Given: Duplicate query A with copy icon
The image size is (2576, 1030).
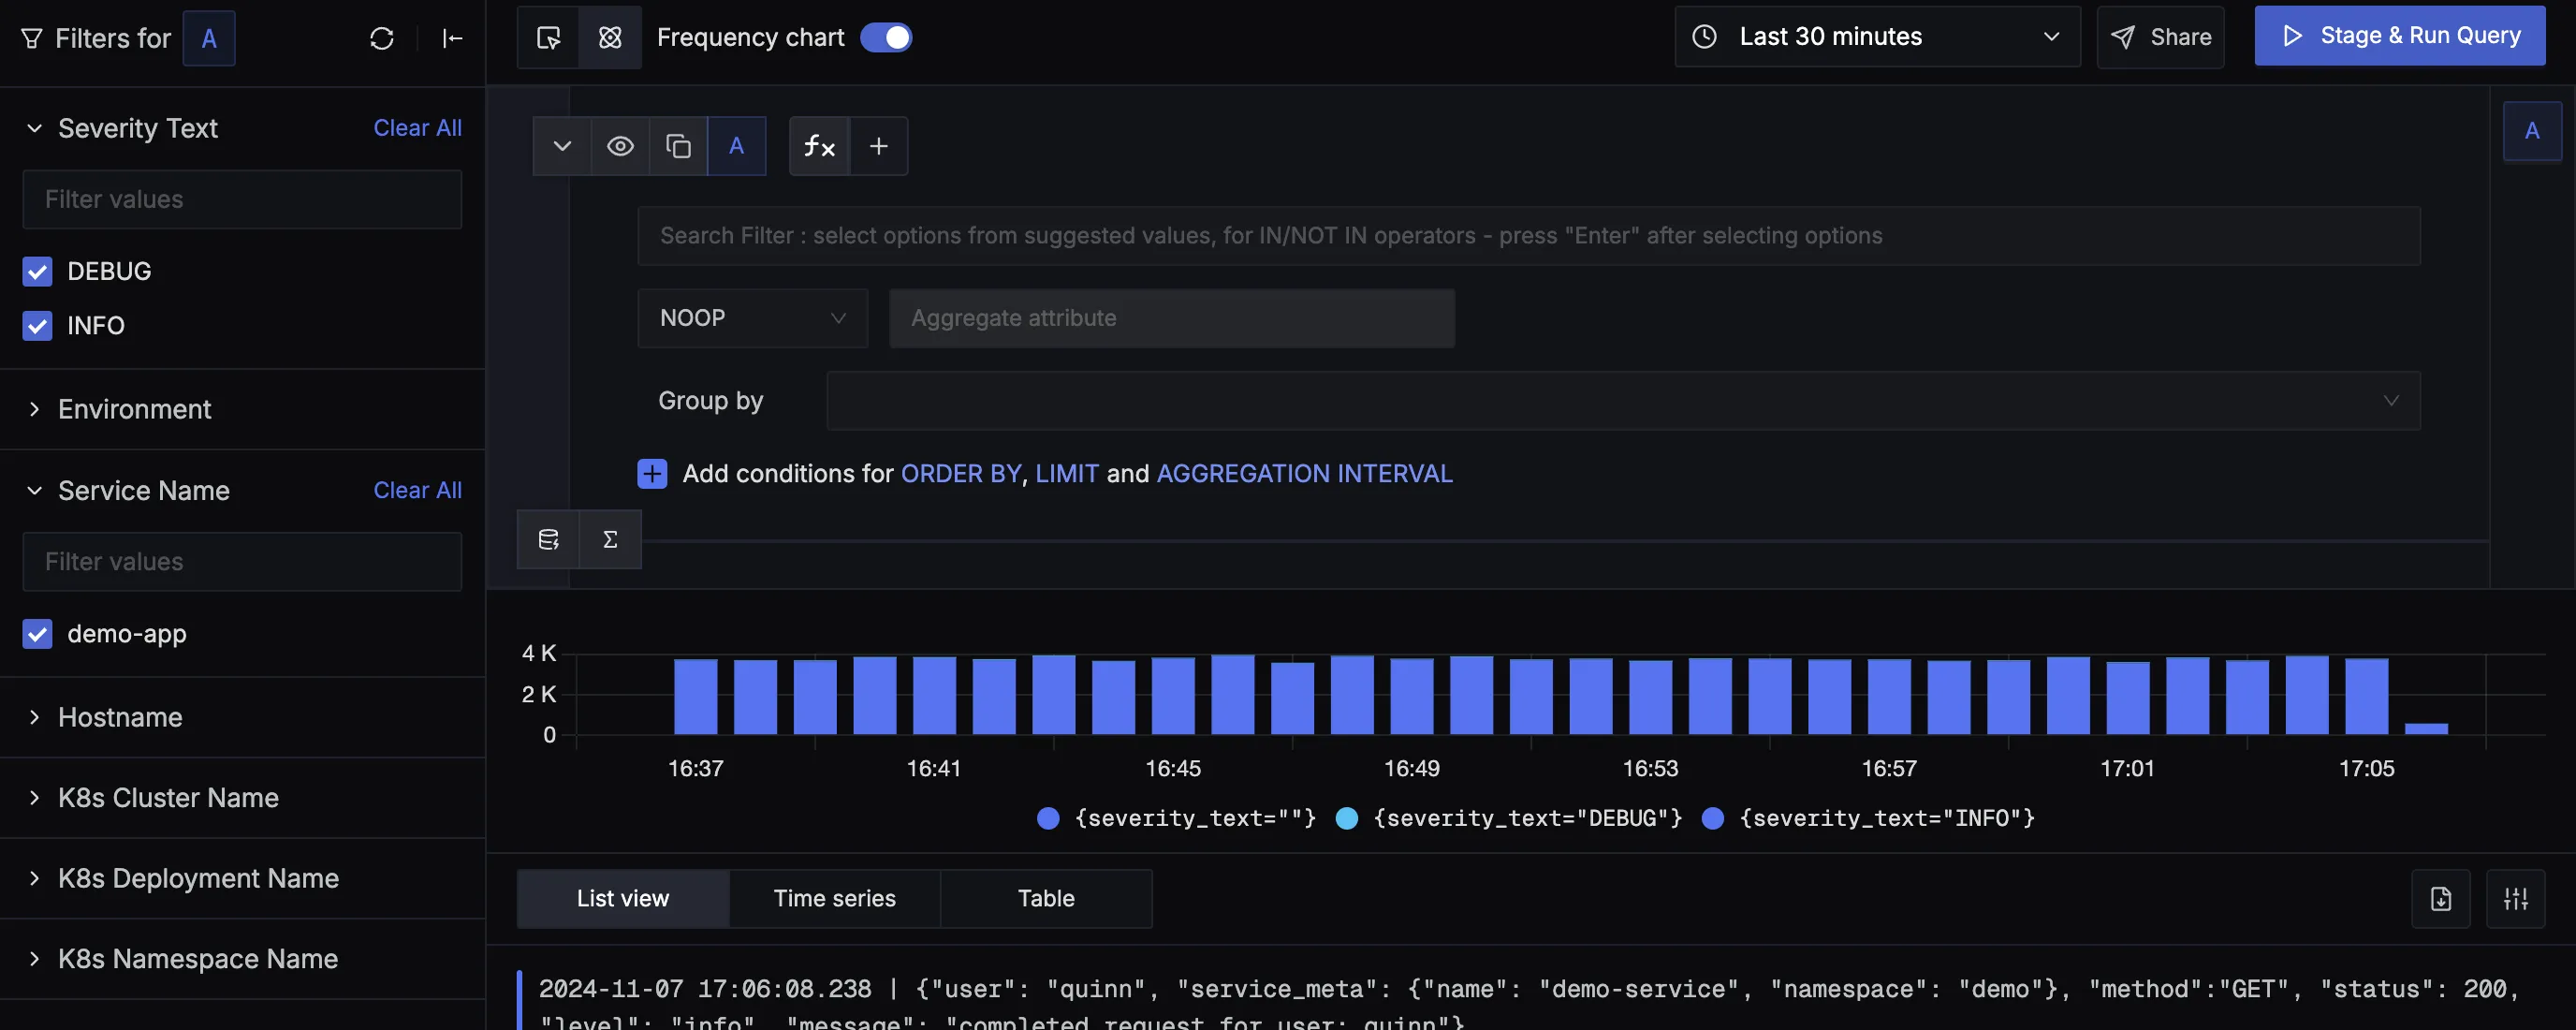Looking at the screenshot, I should pos(678,146).
